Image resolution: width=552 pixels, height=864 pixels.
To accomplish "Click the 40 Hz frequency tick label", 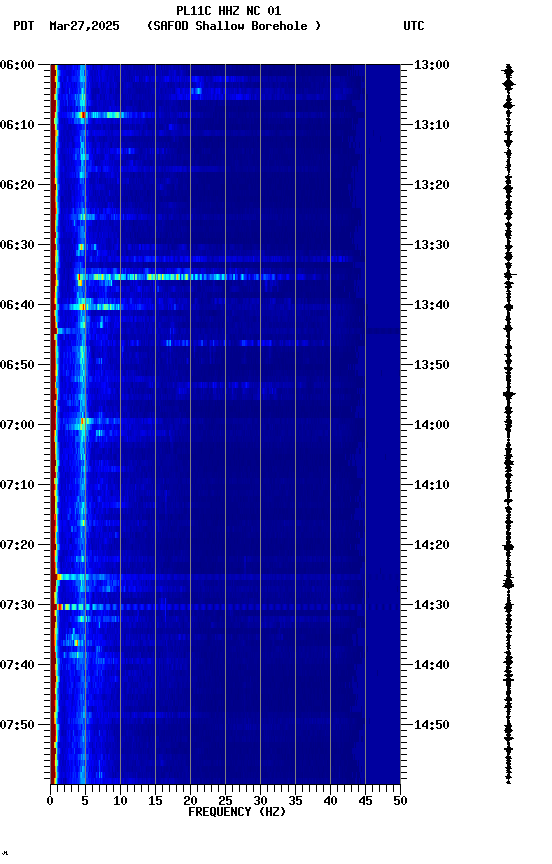I will pos(330,801).
